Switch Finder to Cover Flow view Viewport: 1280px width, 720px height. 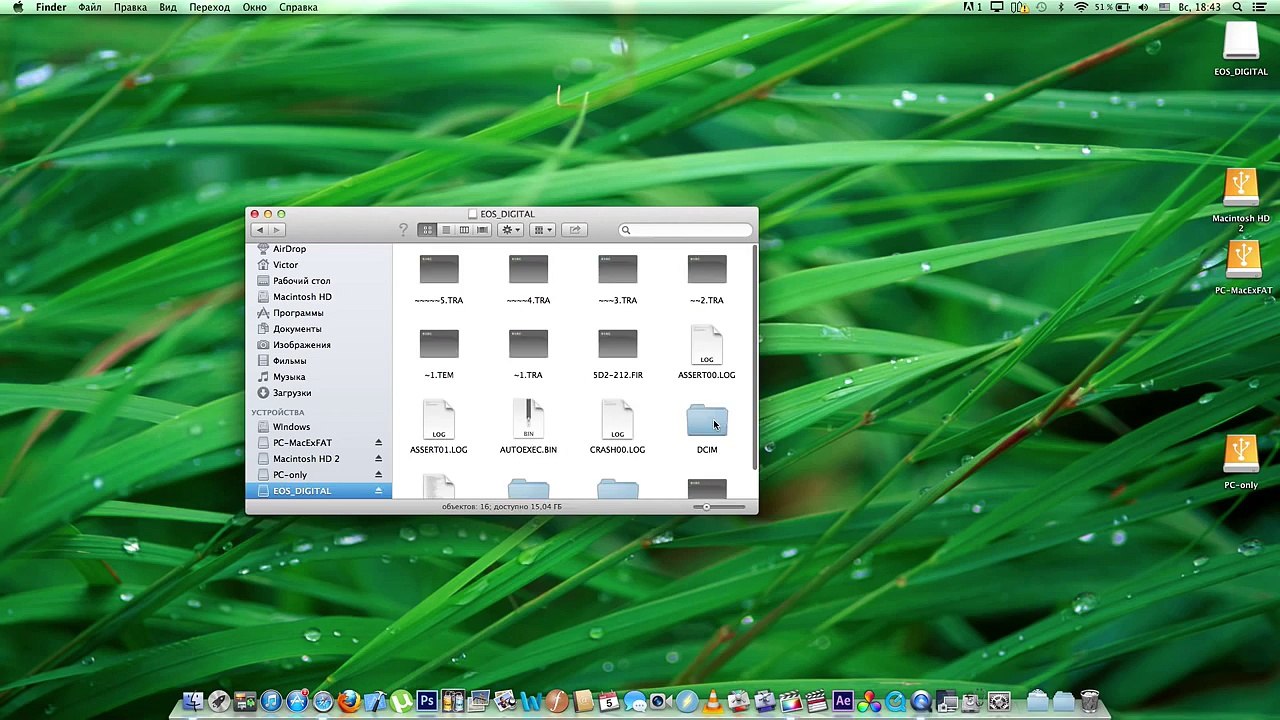tap(482, 230)
